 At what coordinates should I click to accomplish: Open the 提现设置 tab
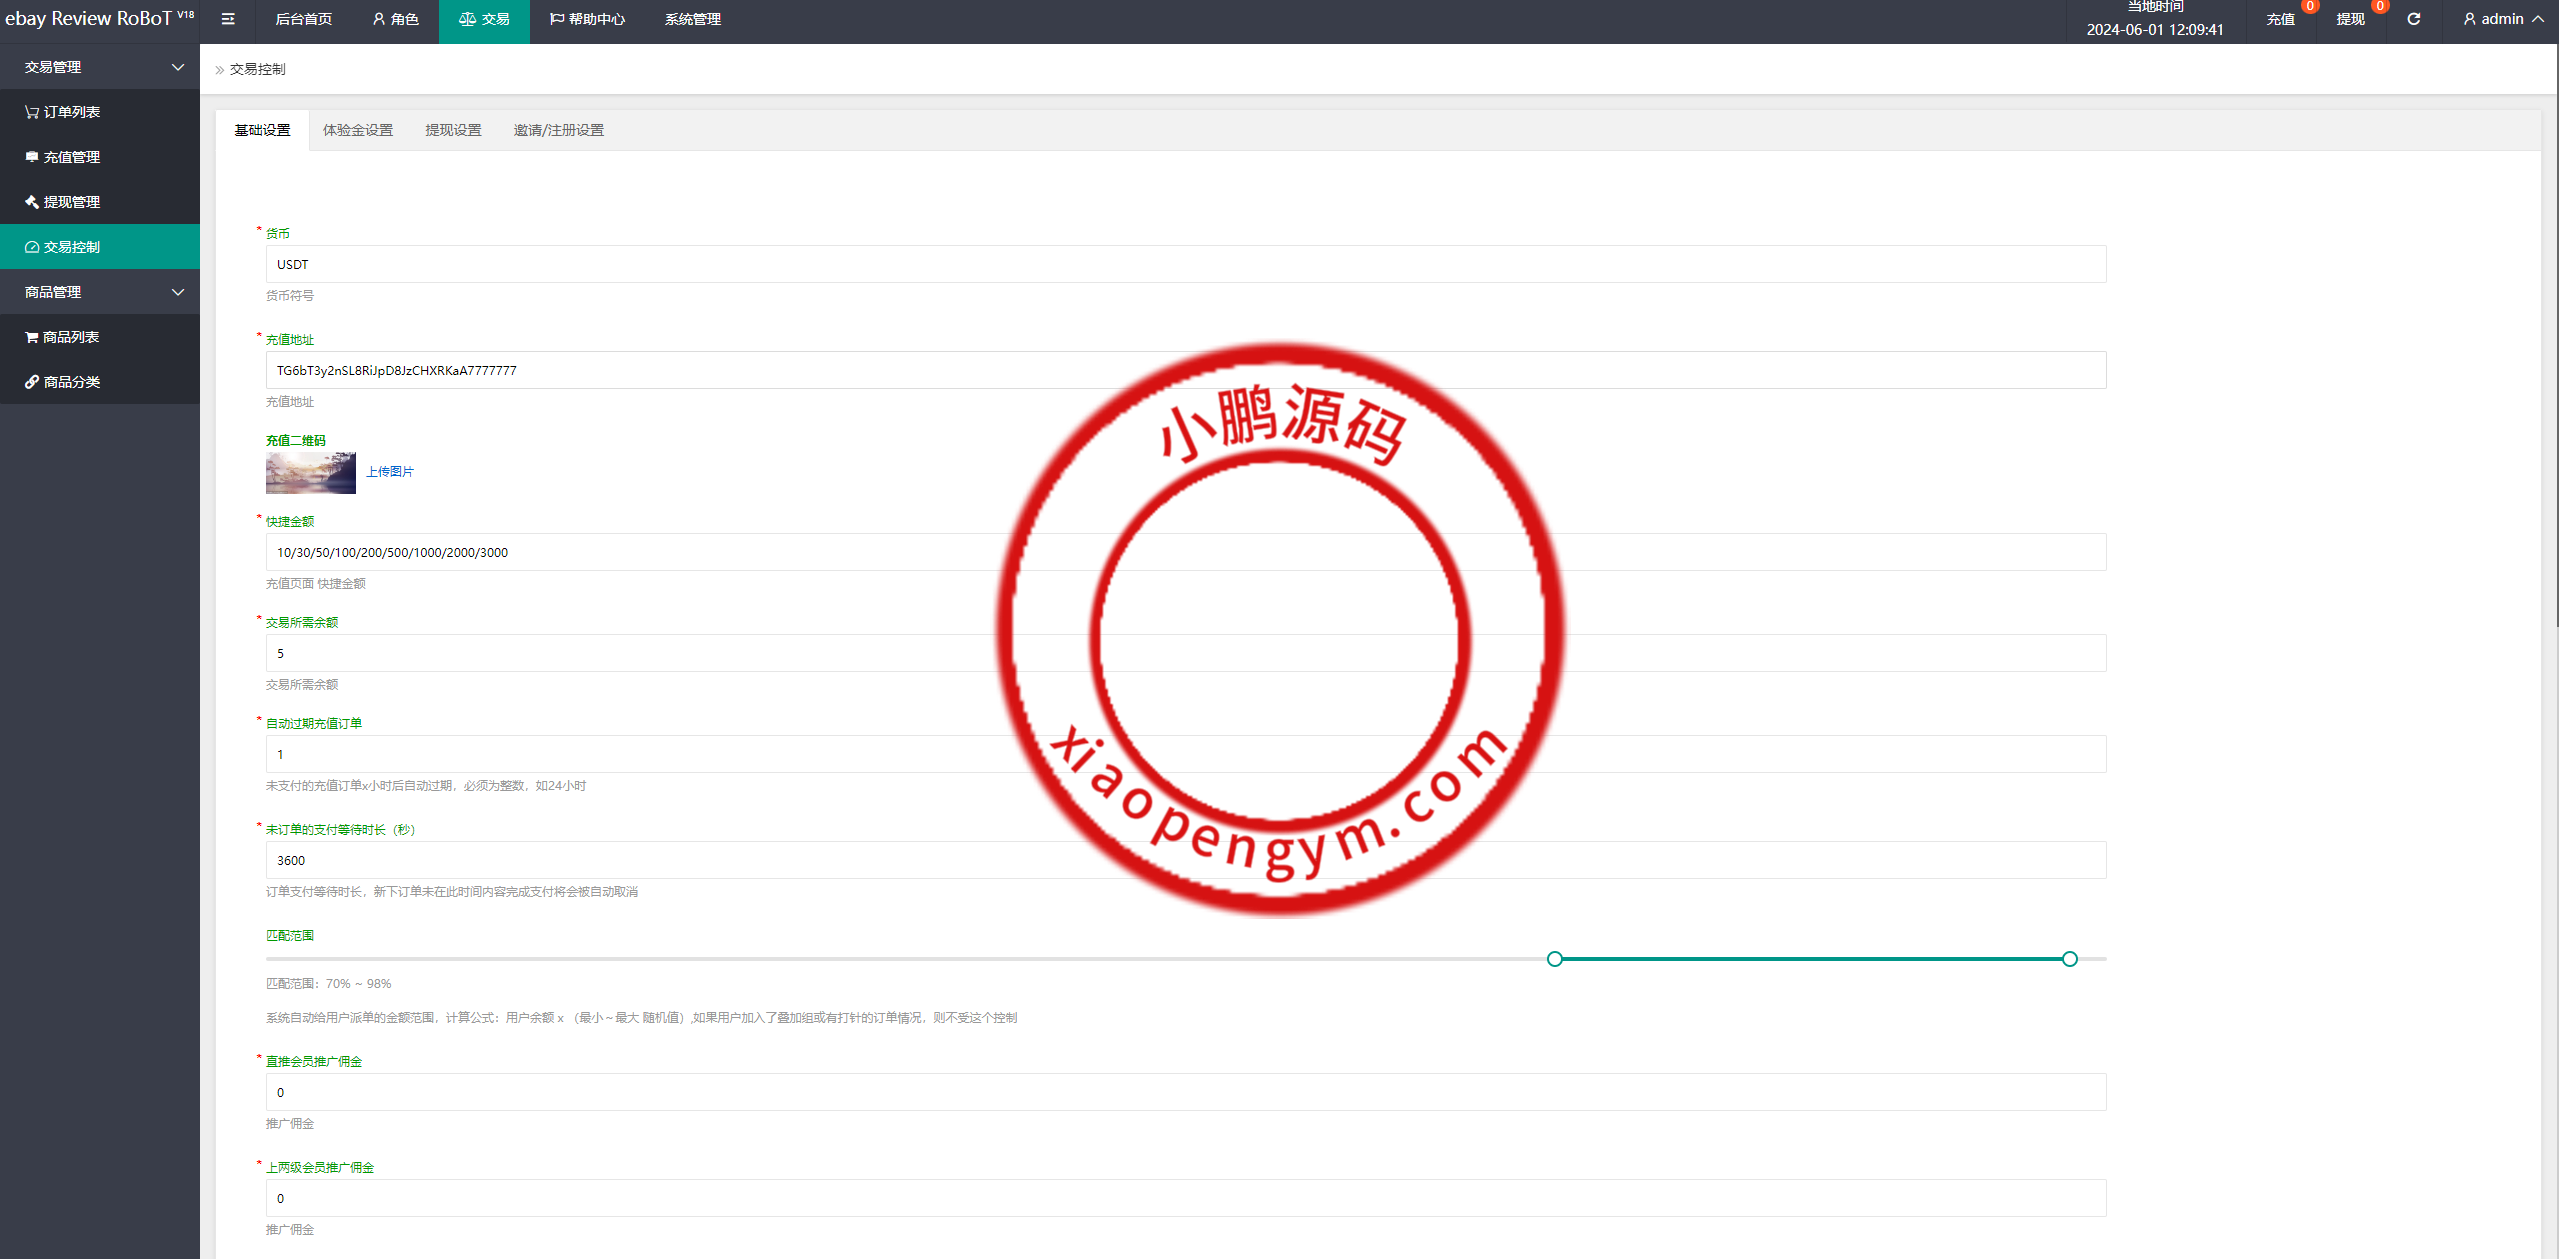point(453,130)
